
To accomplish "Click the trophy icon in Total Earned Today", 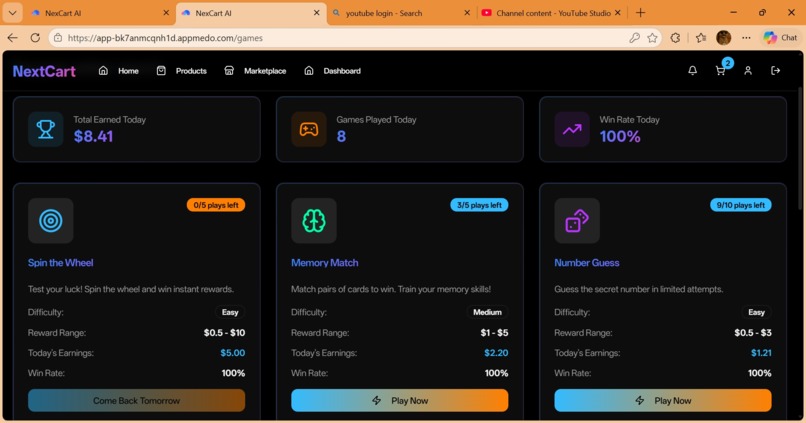I will 46,130.
